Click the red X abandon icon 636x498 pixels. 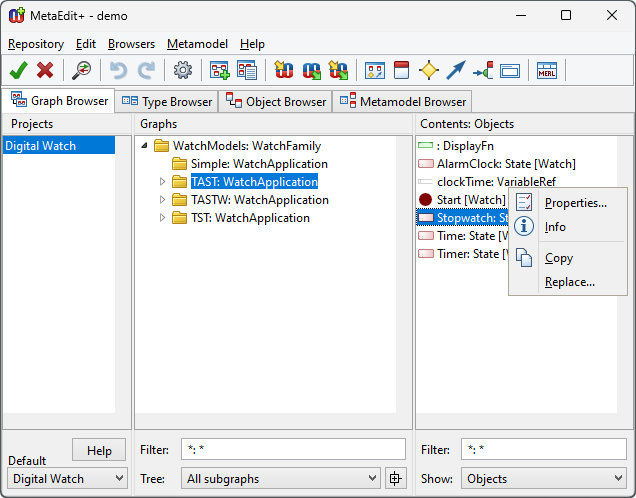click(45, 70)
